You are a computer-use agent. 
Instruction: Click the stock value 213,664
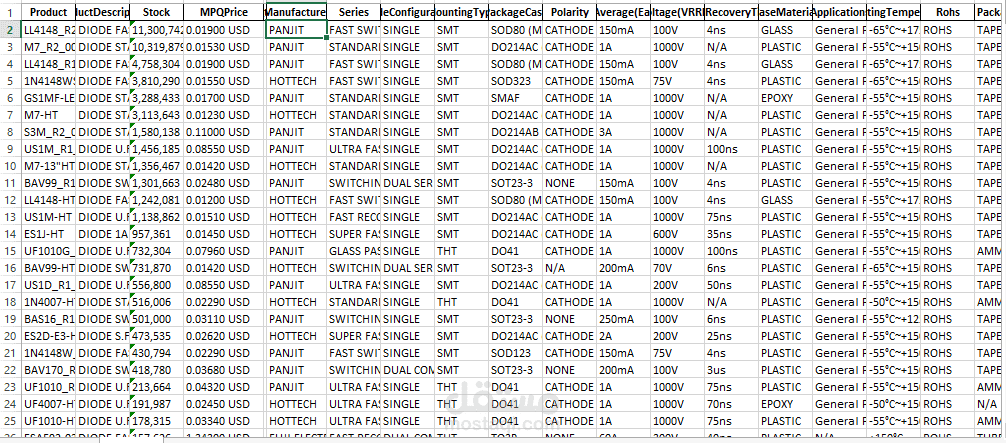pyautogui.click(x=157, y=387)
